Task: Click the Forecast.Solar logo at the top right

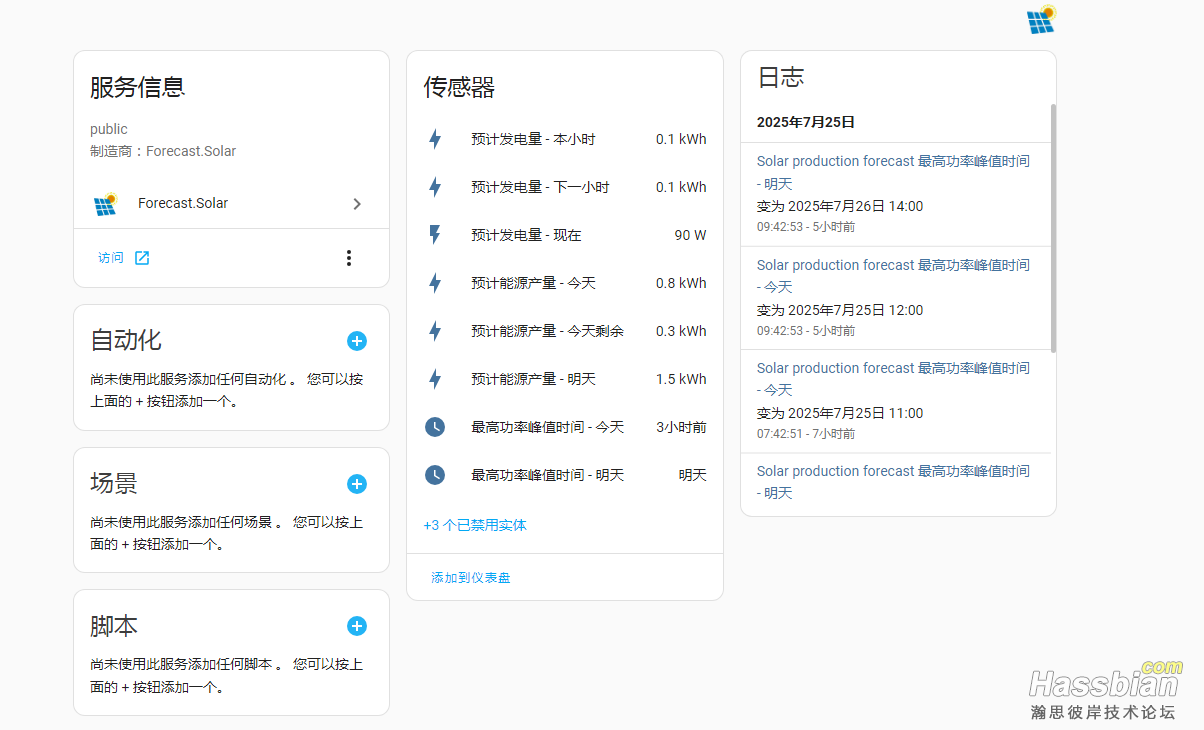Action: 1041,20
